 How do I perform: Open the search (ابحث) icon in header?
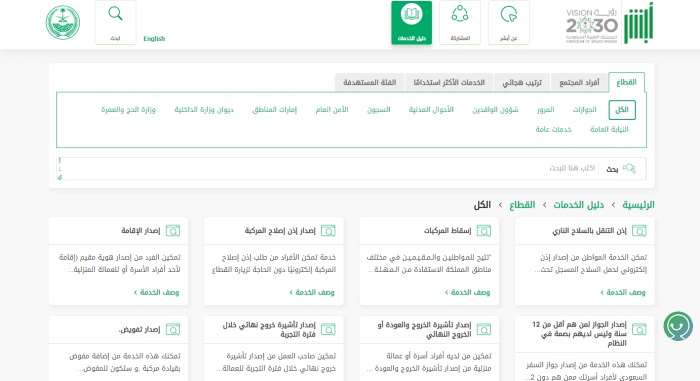point(115,22)
